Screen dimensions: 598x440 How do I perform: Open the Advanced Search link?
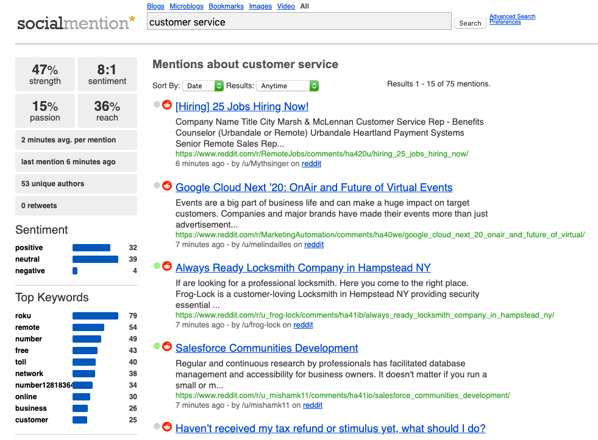pyautogui.click(x=512, y=16)
